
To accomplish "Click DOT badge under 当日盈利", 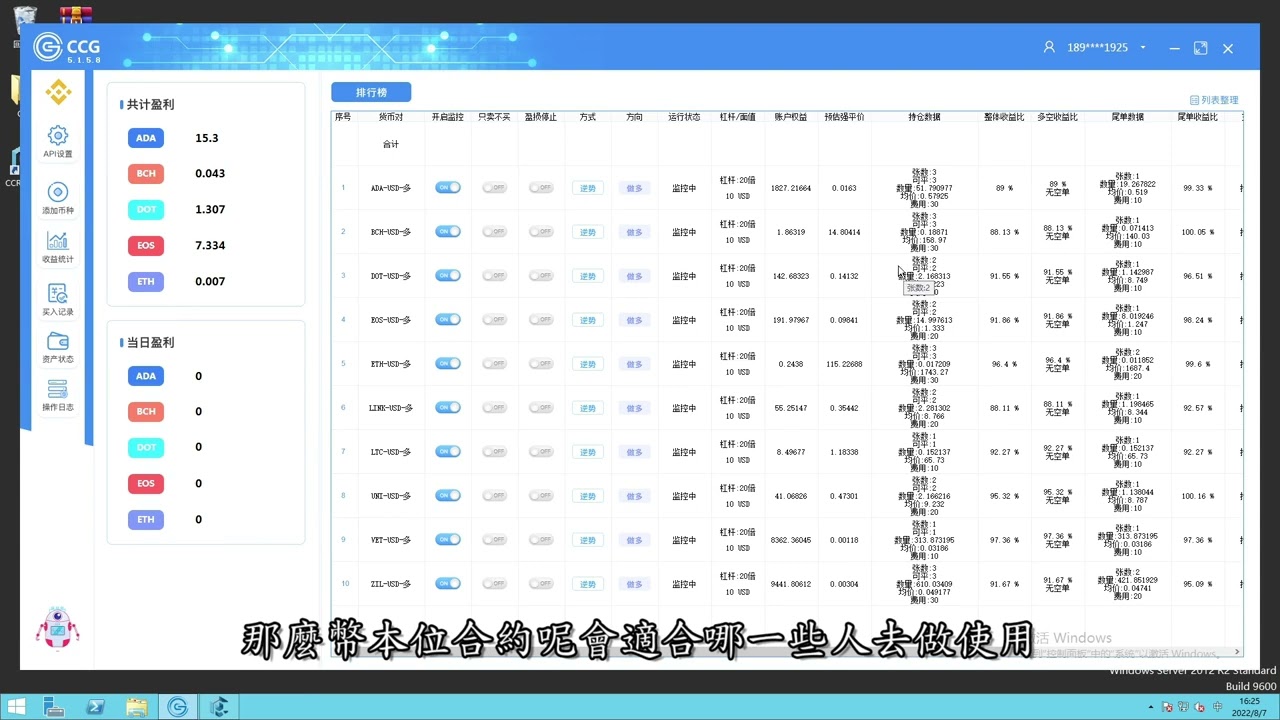I will [146, 447].
